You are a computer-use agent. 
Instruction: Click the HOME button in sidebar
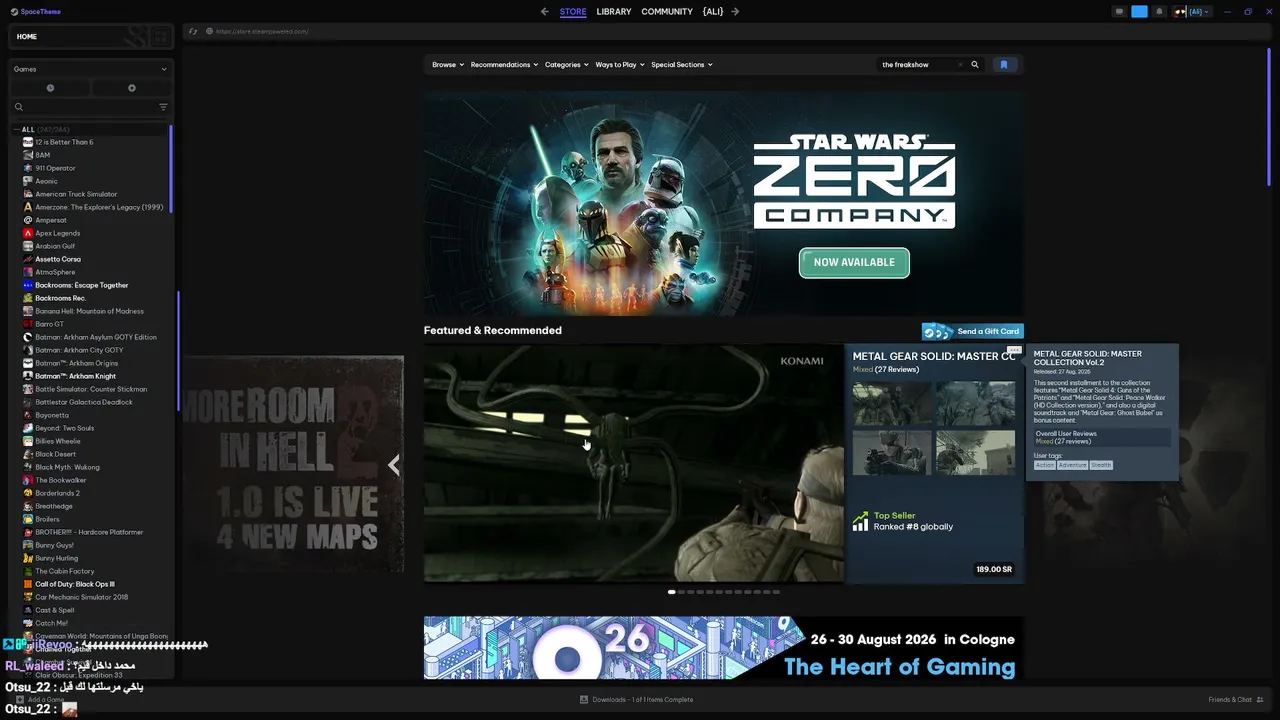pyautogui.click(x=27, y=37)
